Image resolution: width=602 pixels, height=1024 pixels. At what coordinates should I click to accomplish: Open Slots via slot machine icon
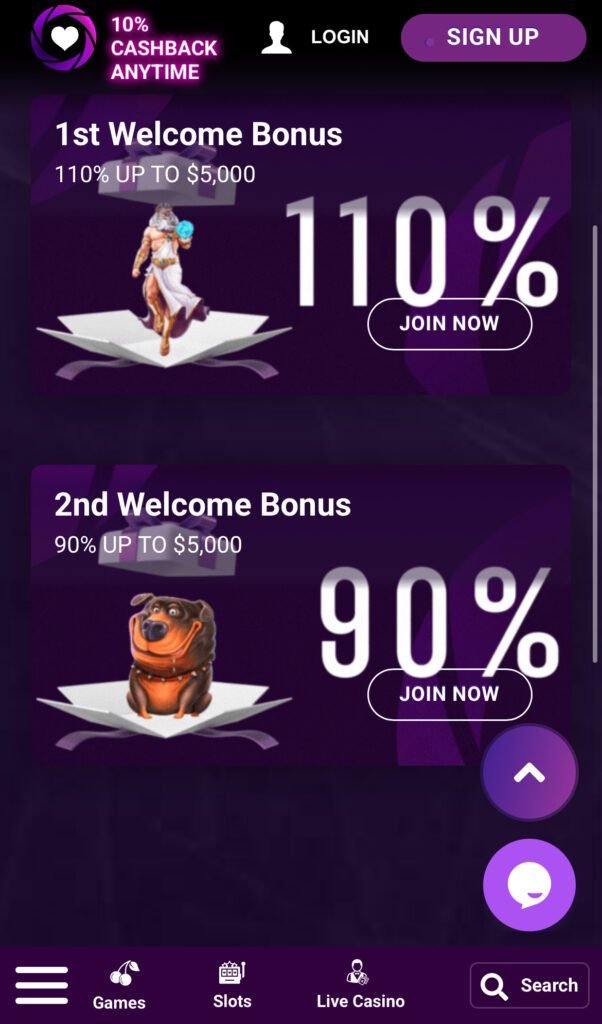pyautogui.click(x=232, y=972)
